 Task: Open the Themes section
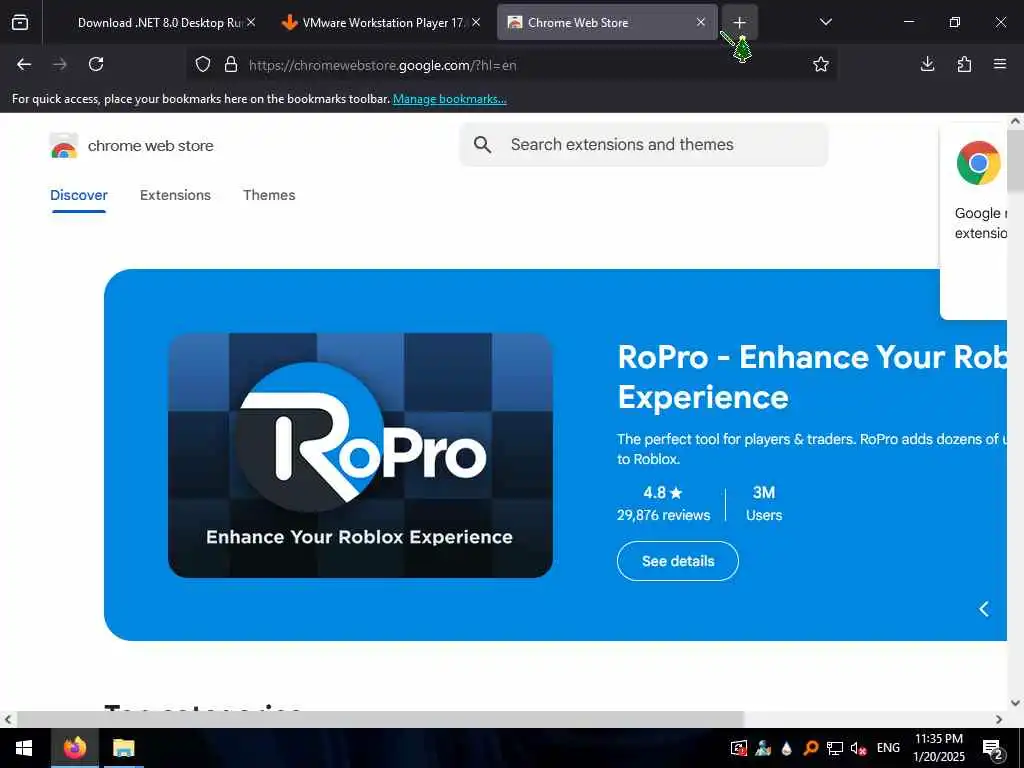click(x=269, y=195)
